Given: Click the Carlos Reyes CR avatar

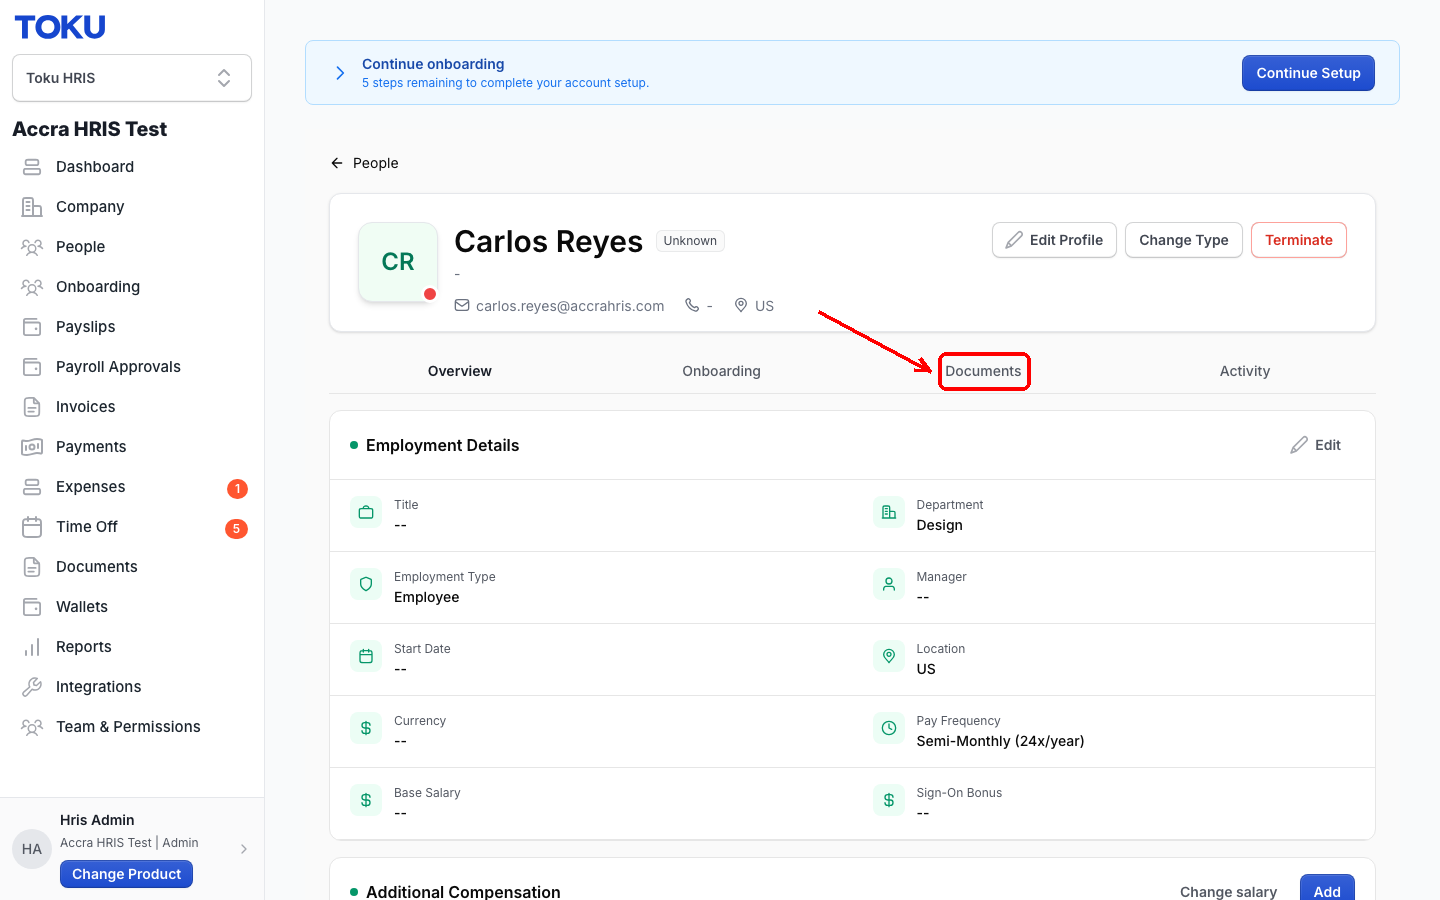Looking at the screenshot, I should (x=398, y=262).
